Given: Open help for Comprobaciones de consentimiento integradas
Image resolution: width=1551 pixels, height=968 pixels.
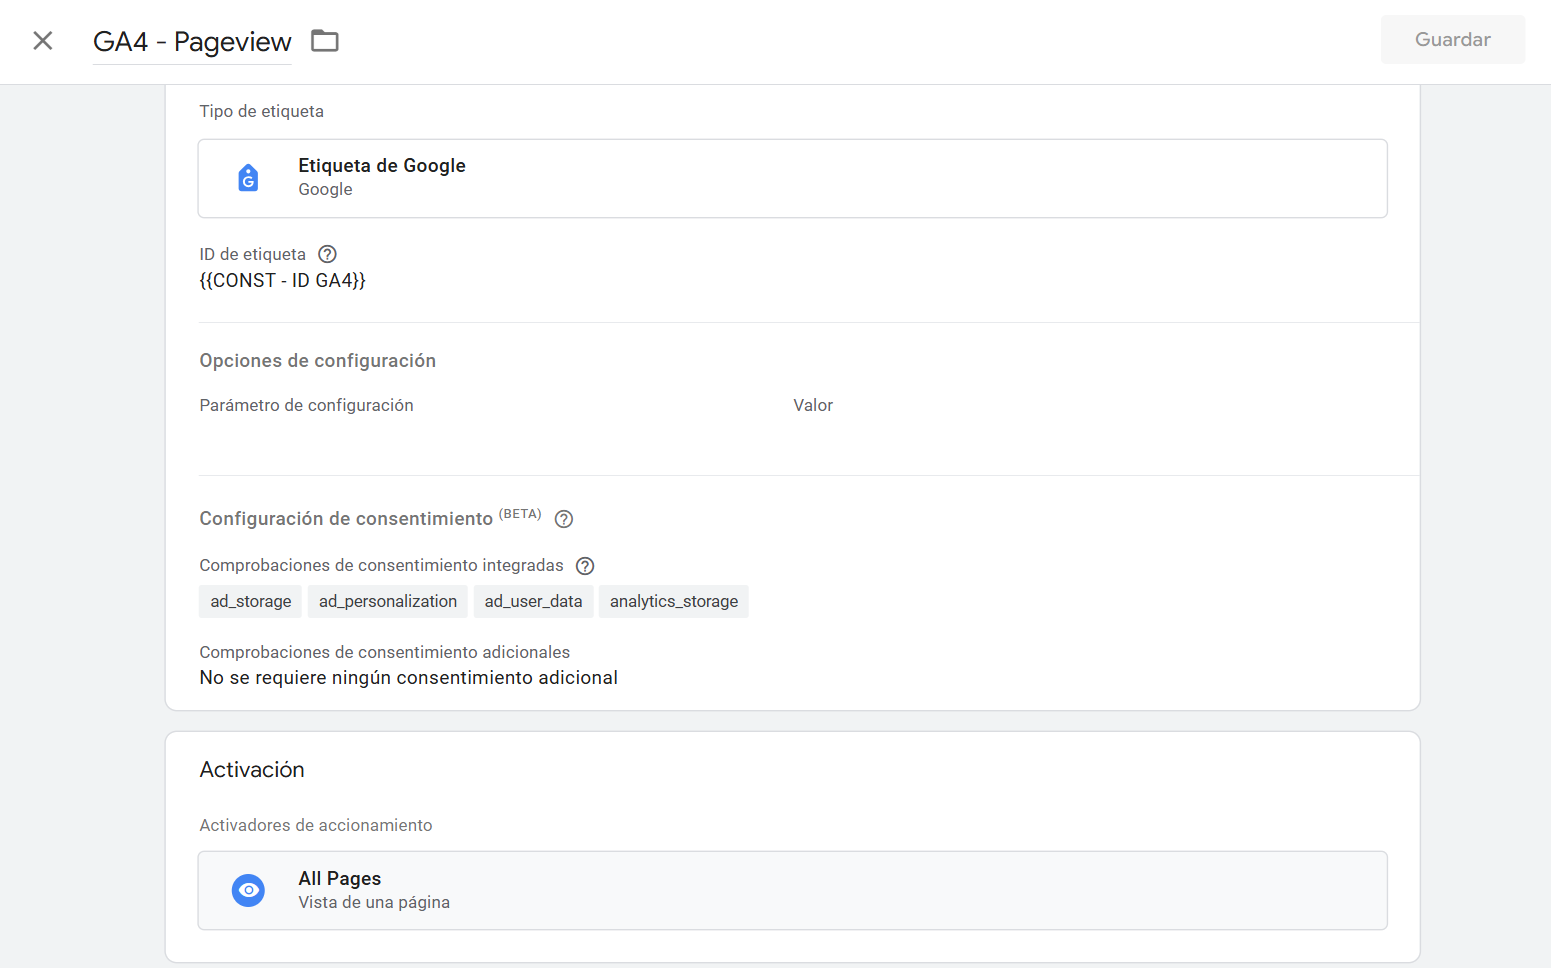Looking at the screenshot, I should click(585, 566).
